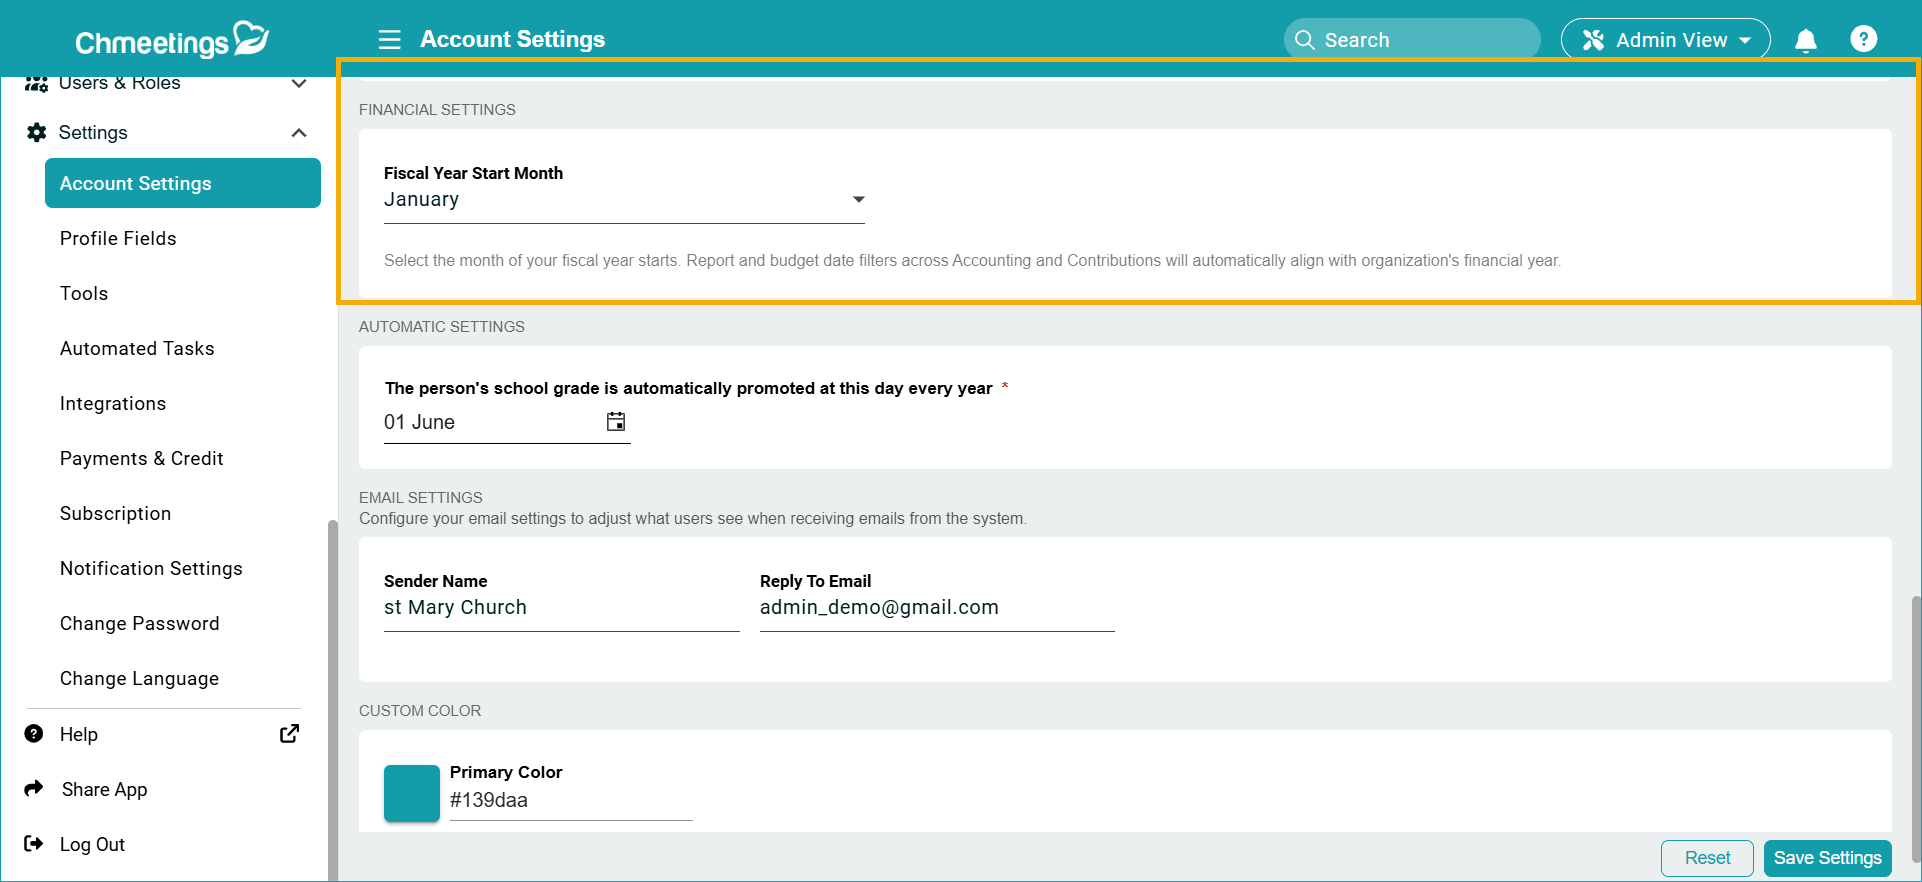Click Save Settings button
The image size is (1922, 882).
1827,858
